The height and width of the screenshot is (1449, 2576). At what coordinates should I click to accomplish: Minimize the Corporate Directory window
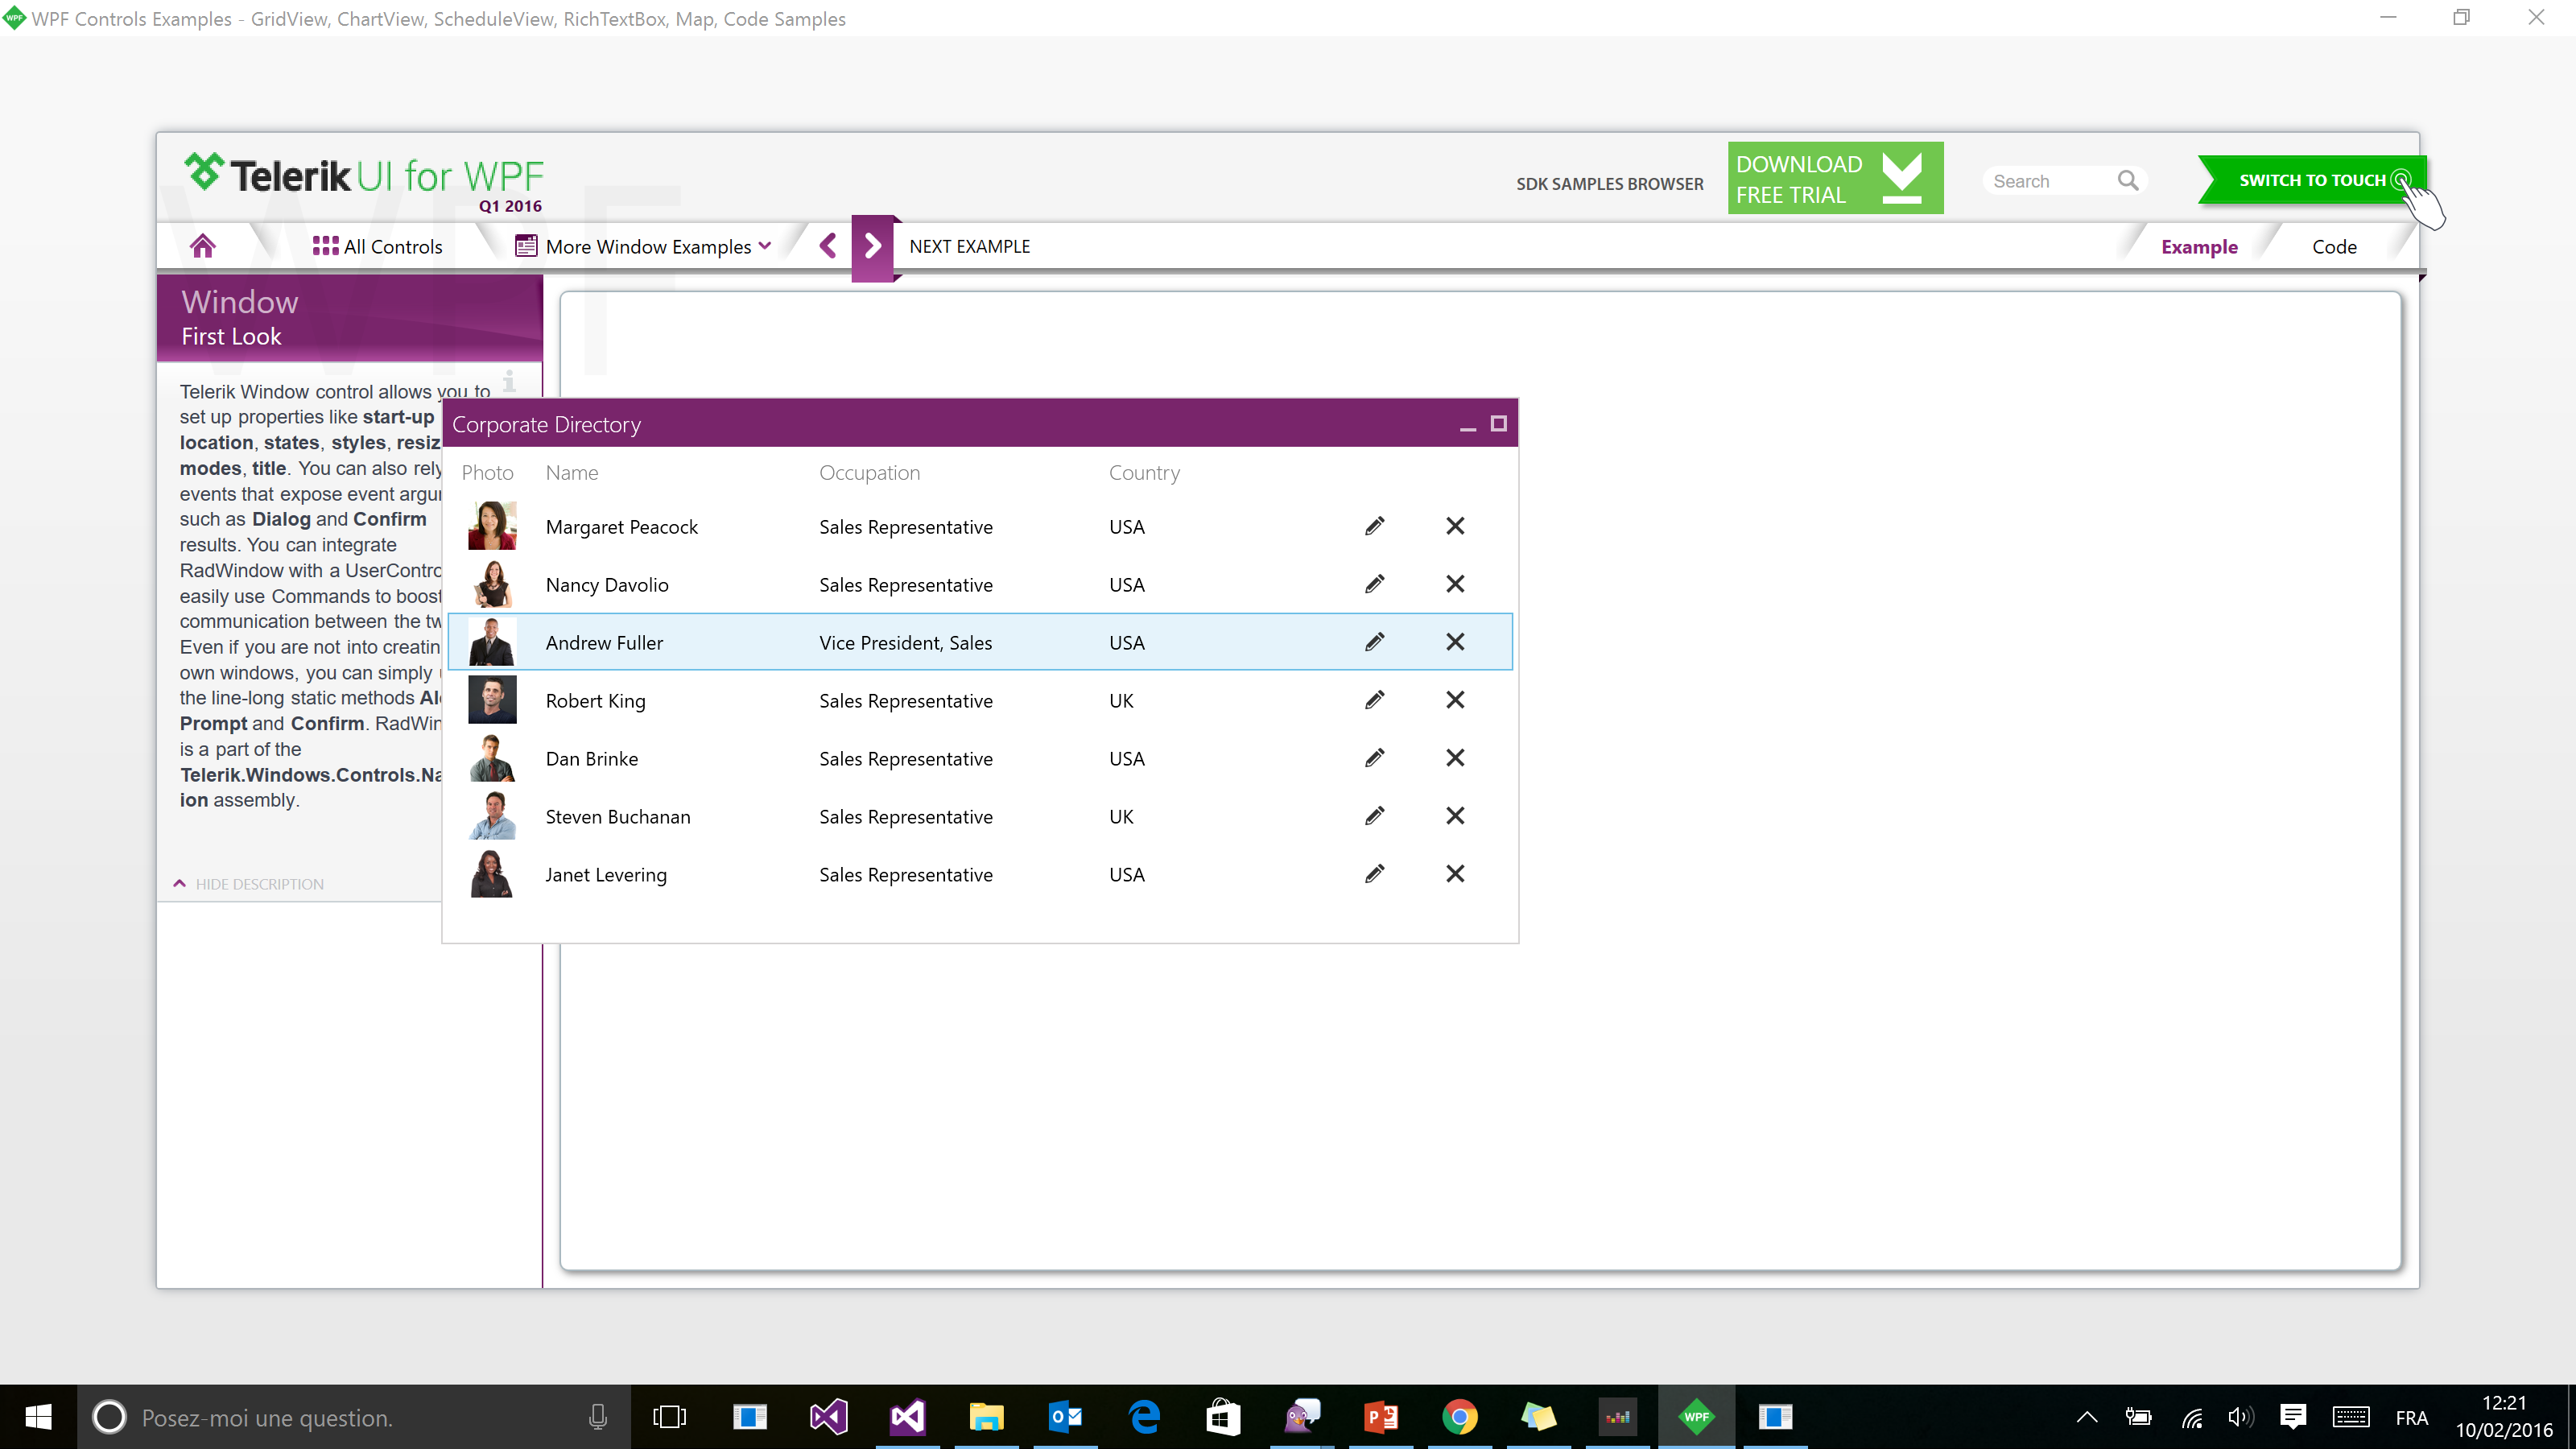[x=1467, y=425]
